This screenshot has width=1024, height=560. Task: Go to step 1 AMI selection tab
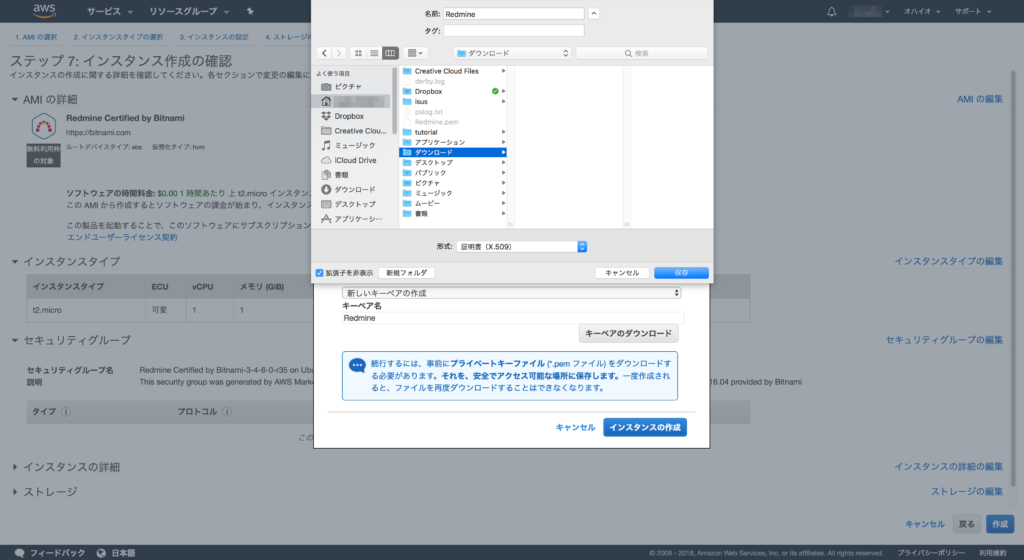35,37
